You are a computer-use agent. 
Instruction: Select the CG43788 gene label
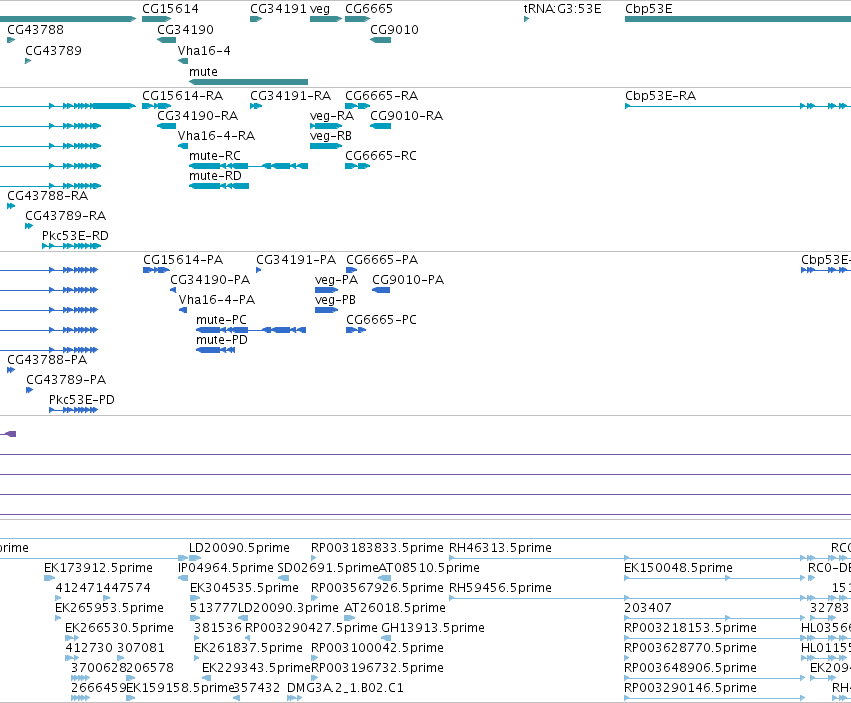pos(35,29)
